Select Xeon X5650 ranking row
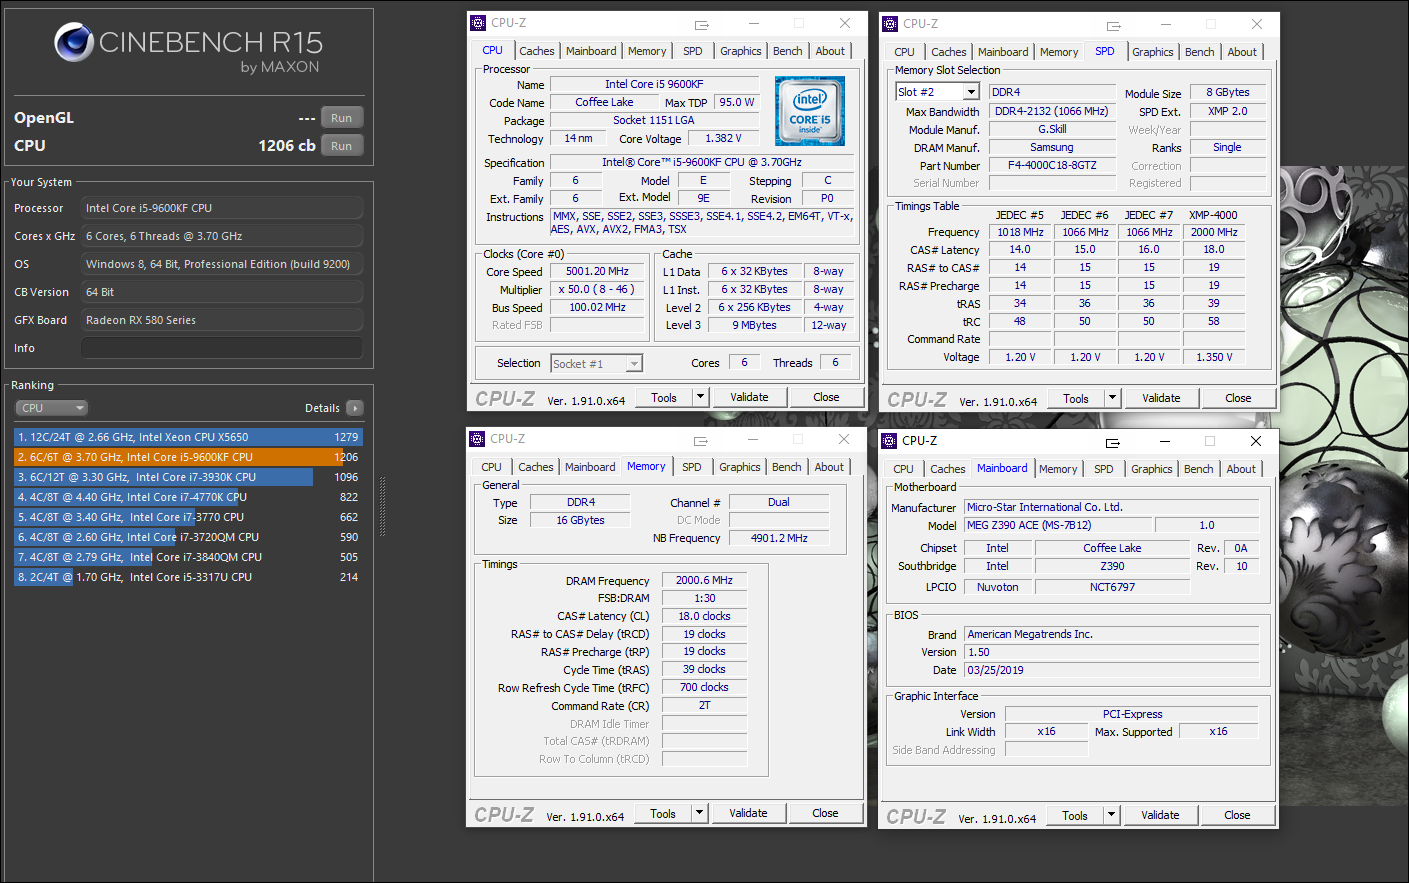Image resolution: width=1409 pixels, height=883 pixels. [x=188, y=437]
